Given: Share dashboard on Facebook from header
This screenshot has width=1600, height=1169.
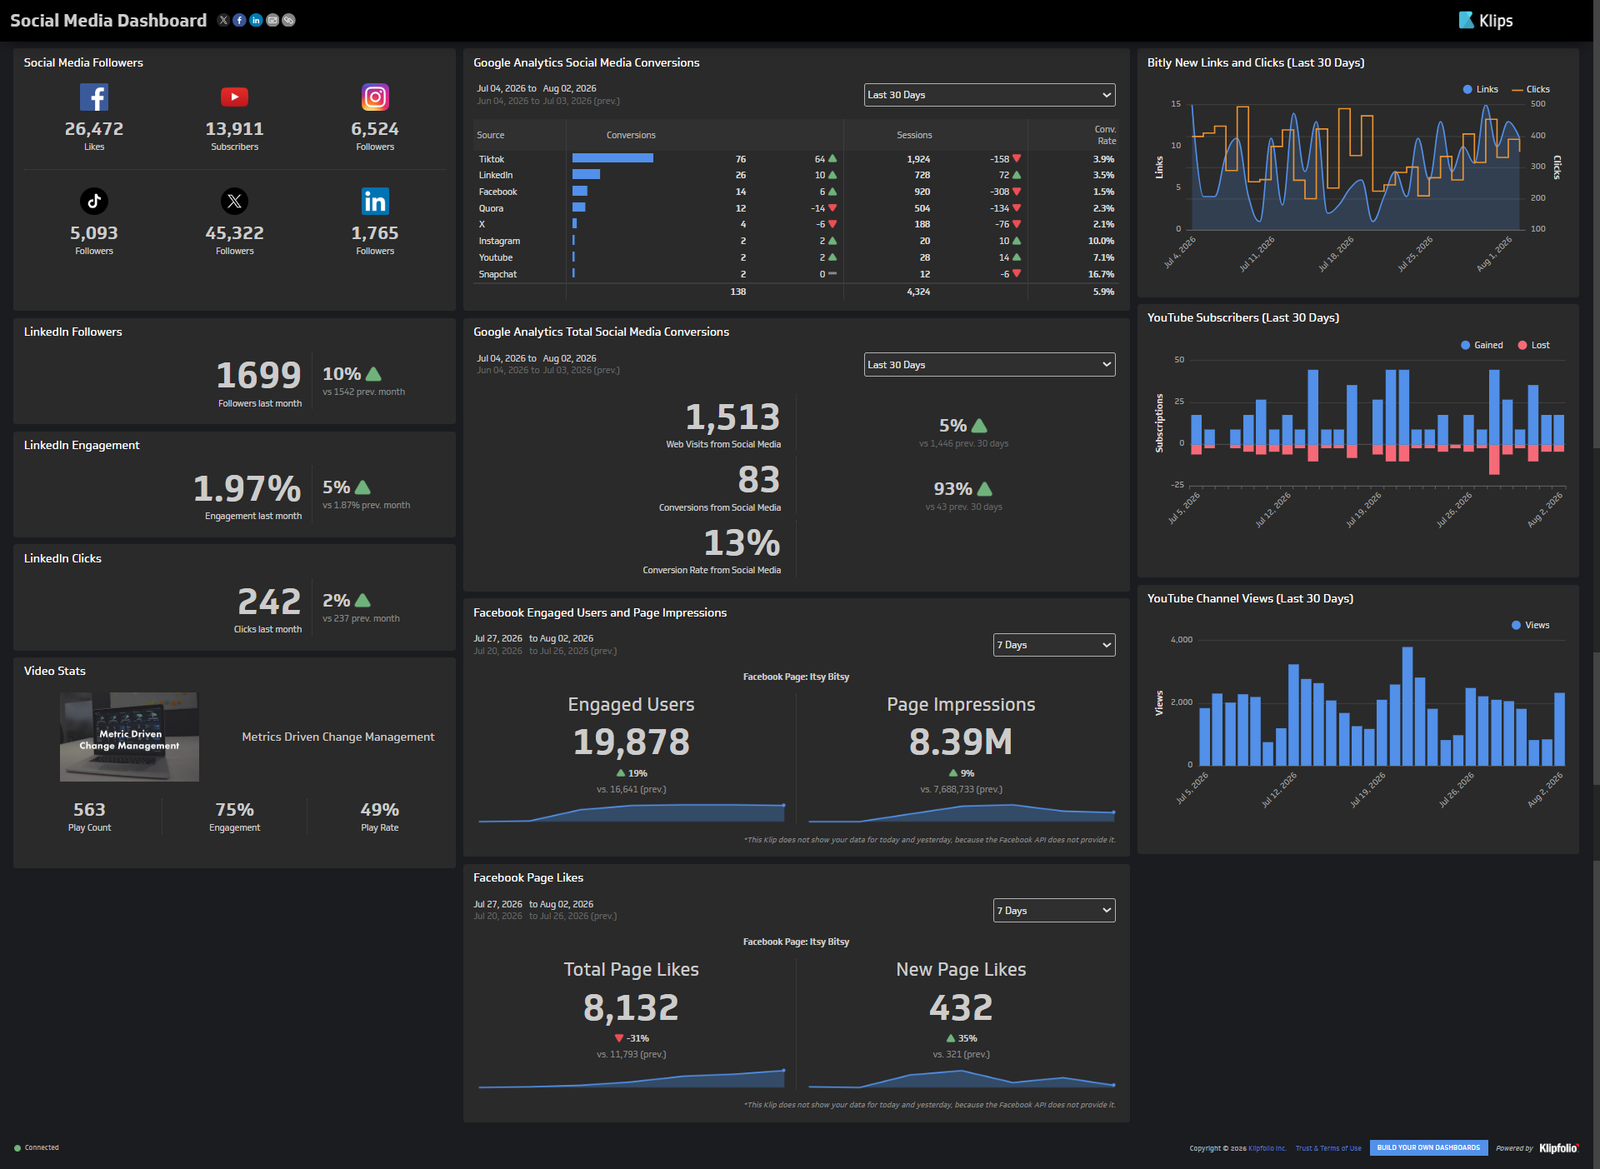Looking at the screenshot, I should 239,20.
